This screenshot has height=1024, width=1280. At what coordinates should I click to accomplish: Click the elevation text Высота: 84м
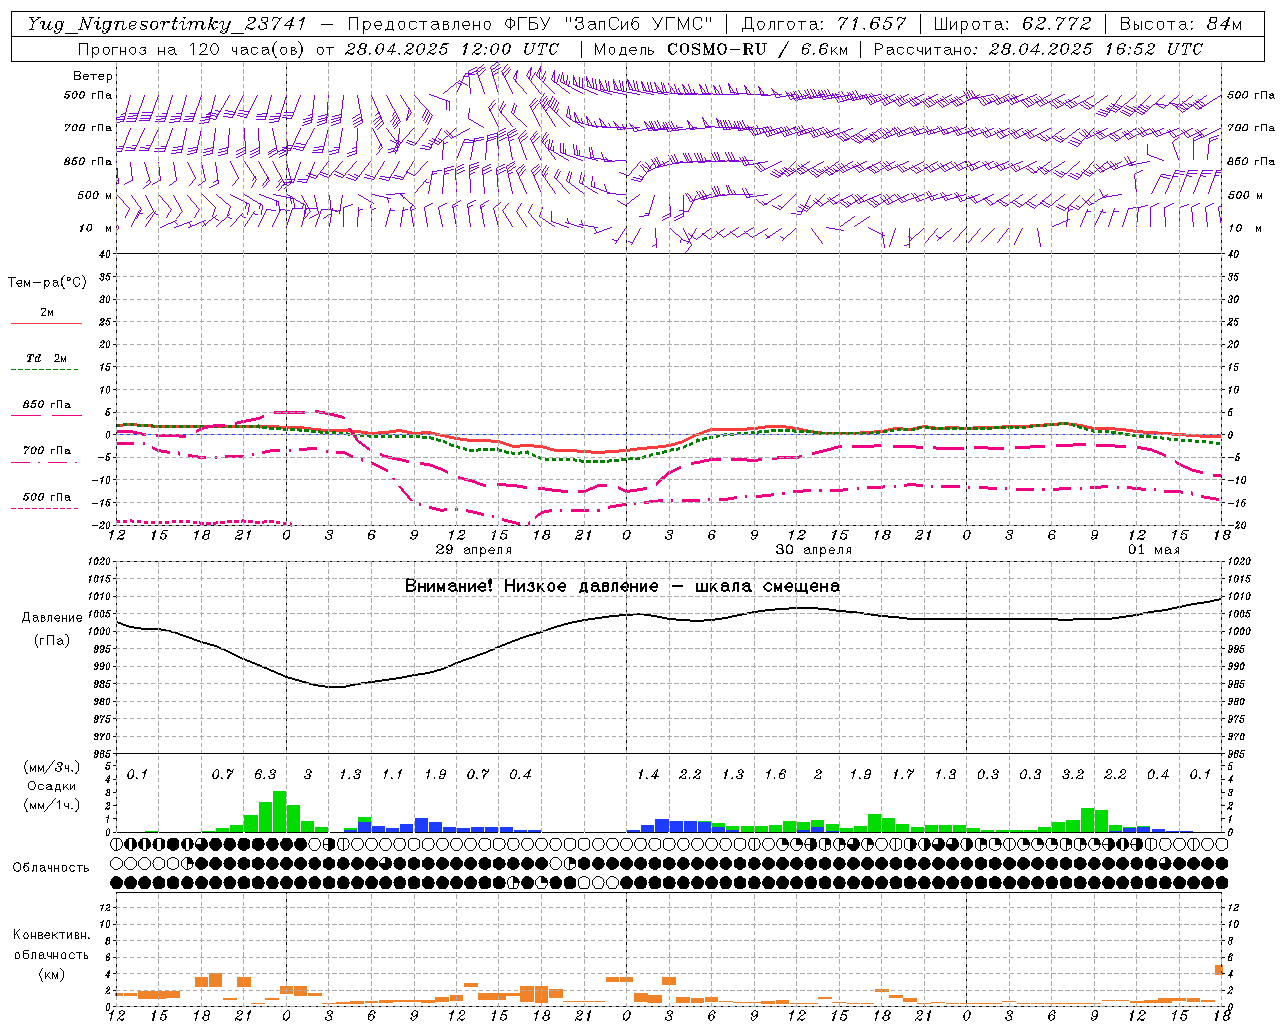coord(1180,24)
